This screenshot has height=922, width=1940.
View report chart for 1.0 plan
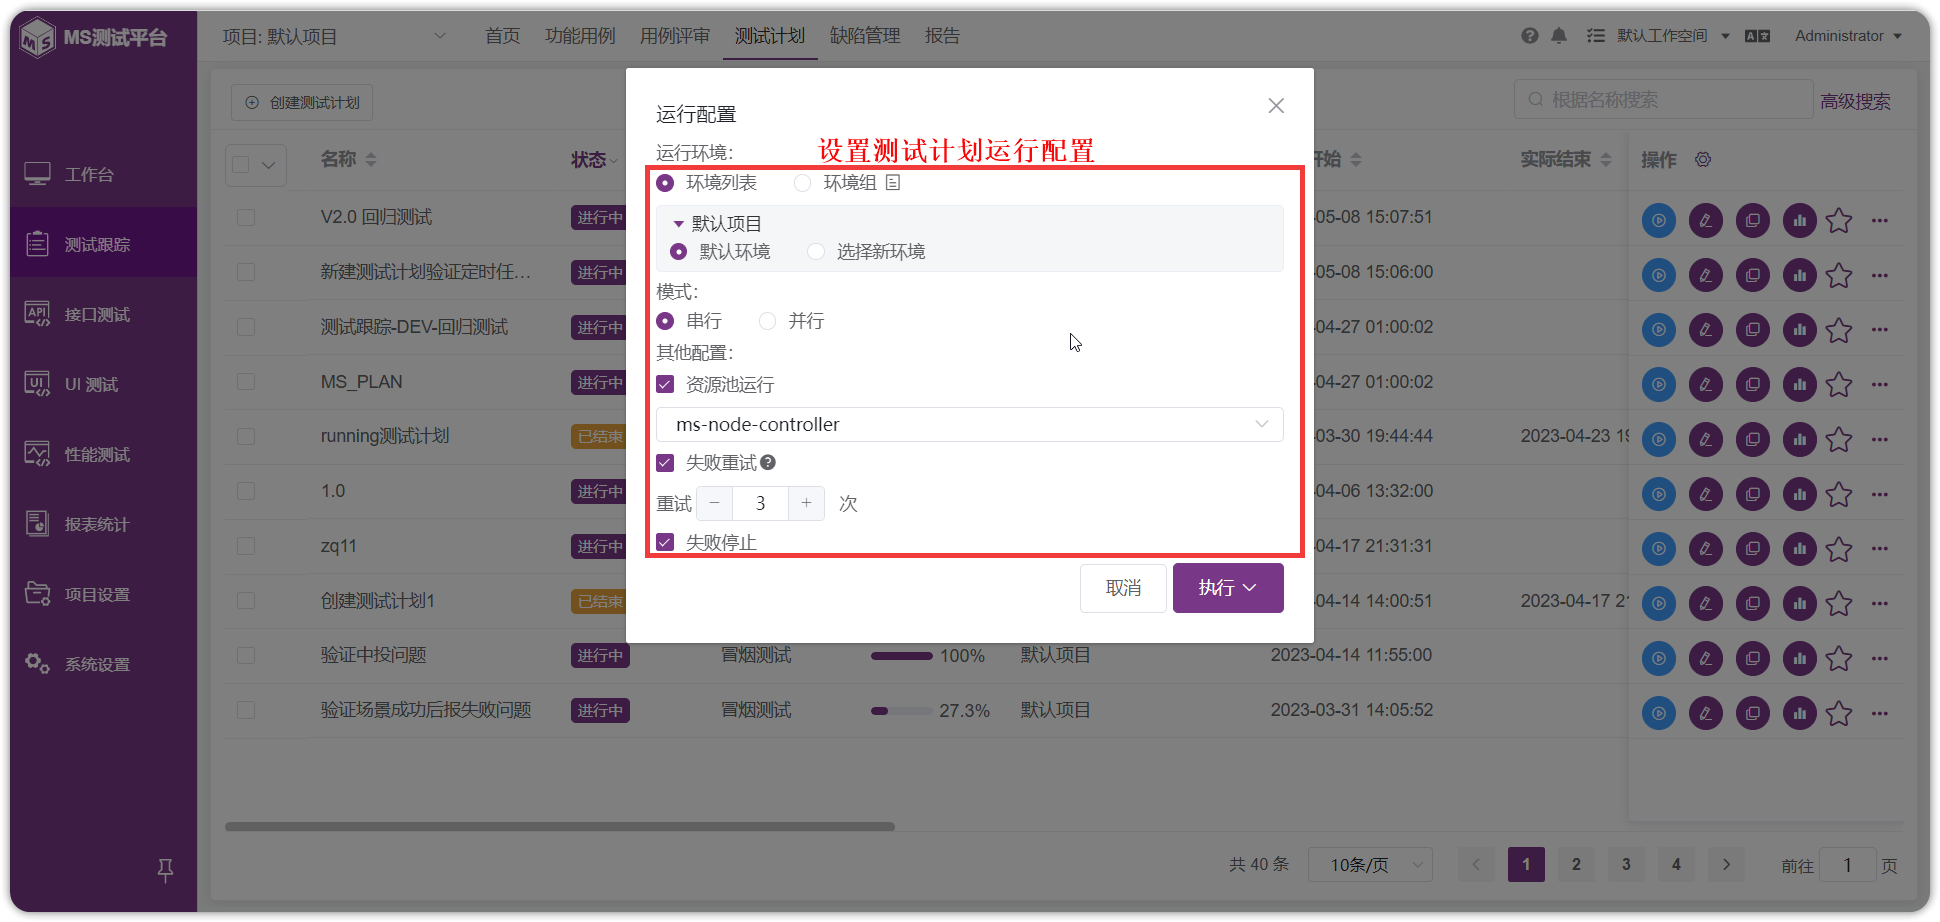pos(1800,494)
